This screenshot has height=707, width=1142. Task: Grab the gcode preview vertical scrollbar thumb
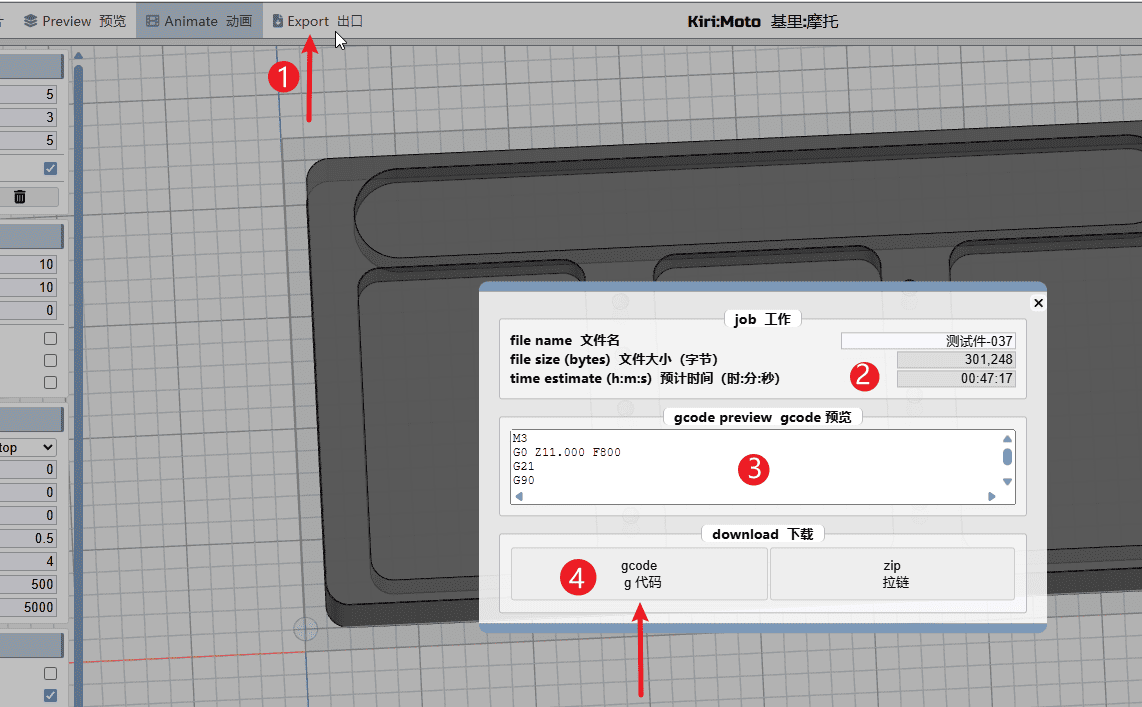(x=1007, y=457)
